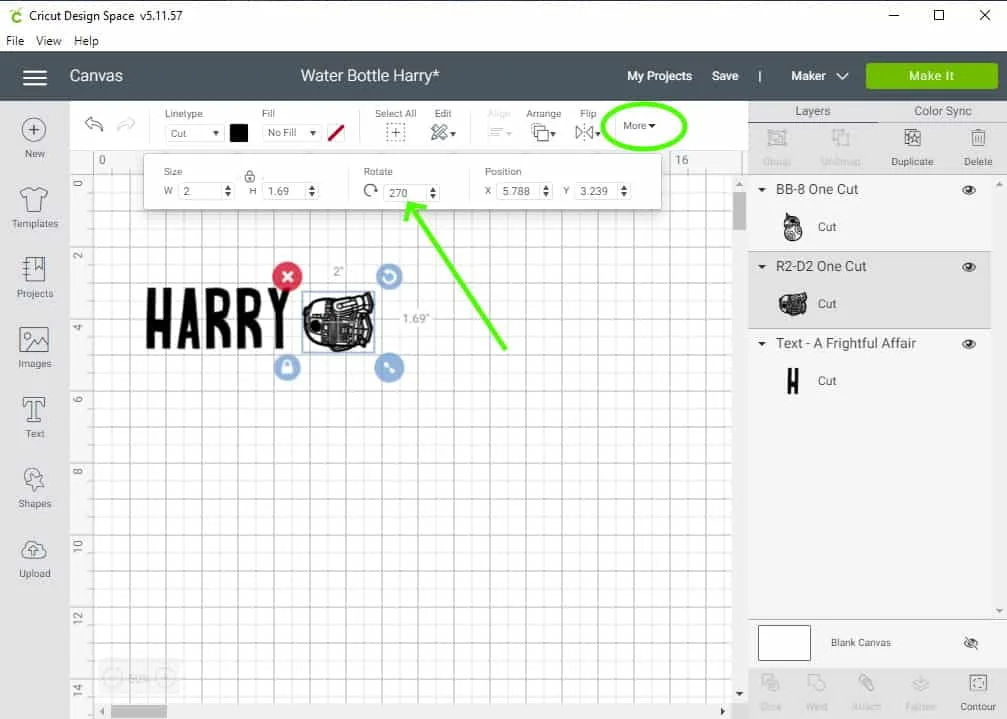Open the Arrange dropdown

543,133
